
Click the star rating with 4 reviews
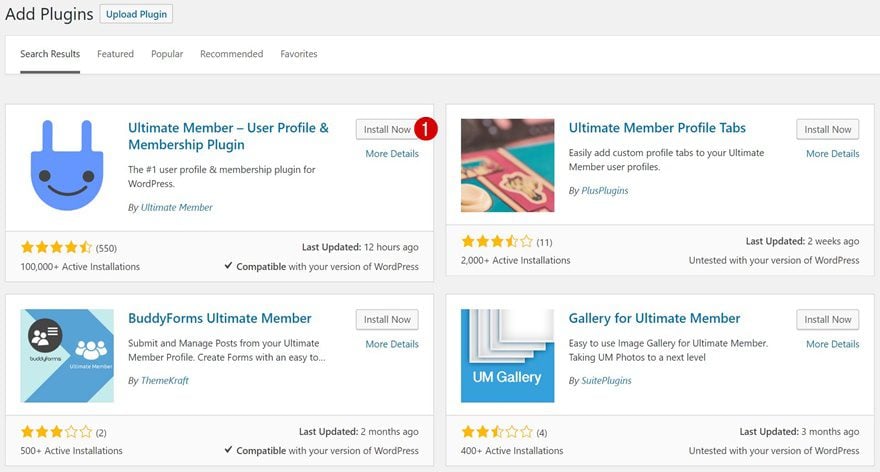pyautogui.click(x=497, y=432)
